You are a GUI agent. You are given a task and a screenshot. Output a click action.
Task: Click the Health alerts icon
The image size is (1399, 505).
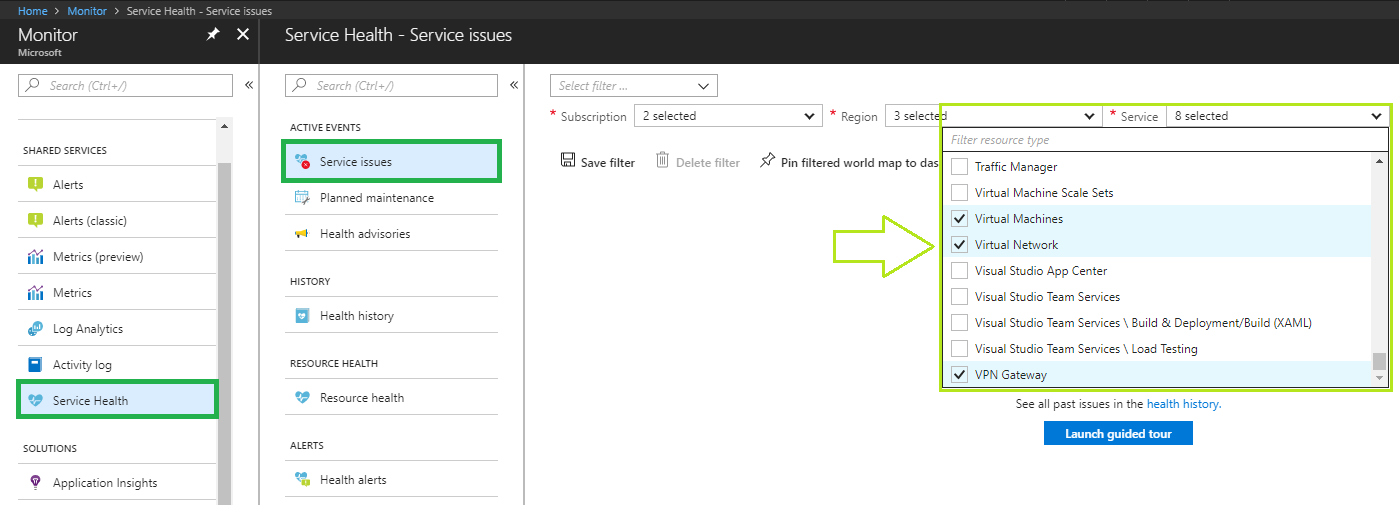302,480
